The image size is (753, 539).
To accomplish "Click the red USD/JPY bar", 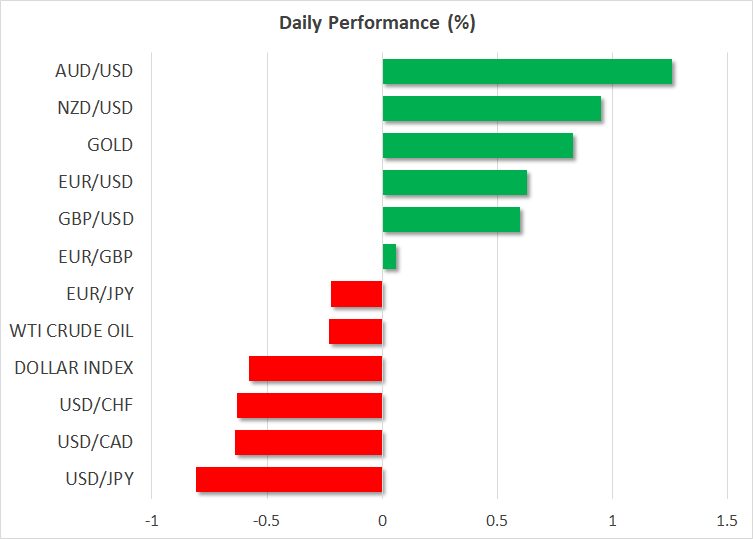I will pos(289,479).
